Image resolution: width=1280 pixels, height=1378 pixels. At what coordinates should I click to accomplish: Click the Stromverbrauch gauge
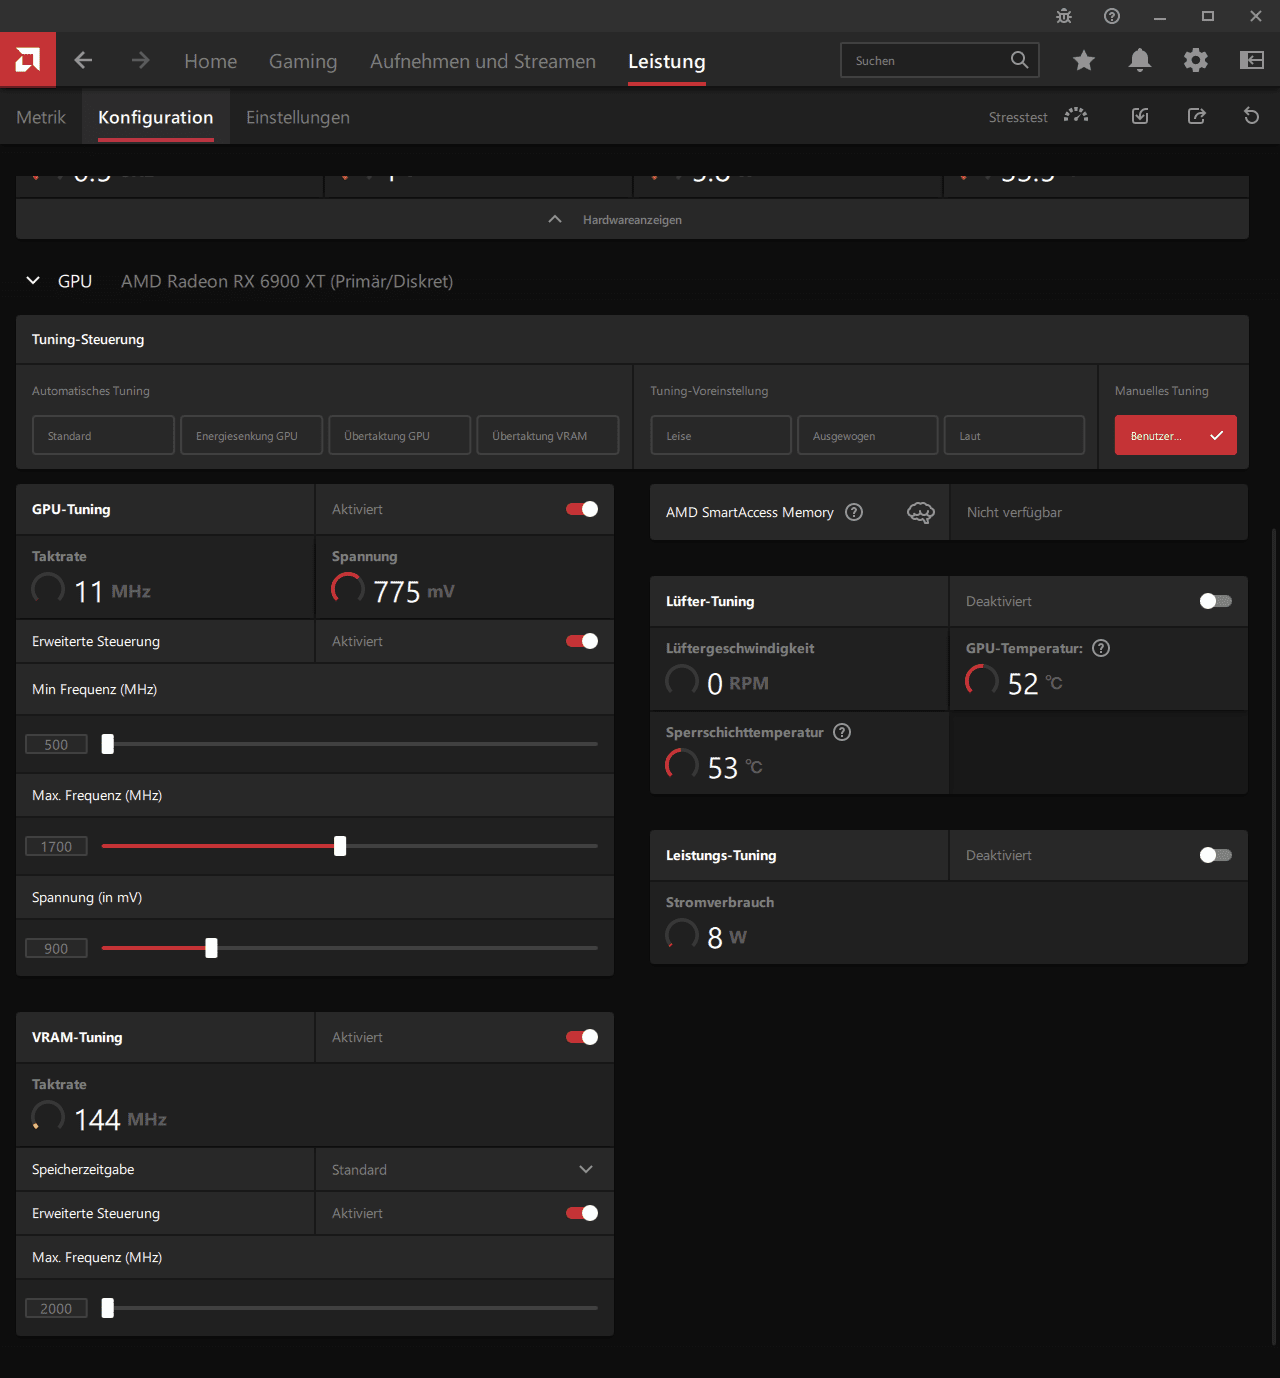682,935
